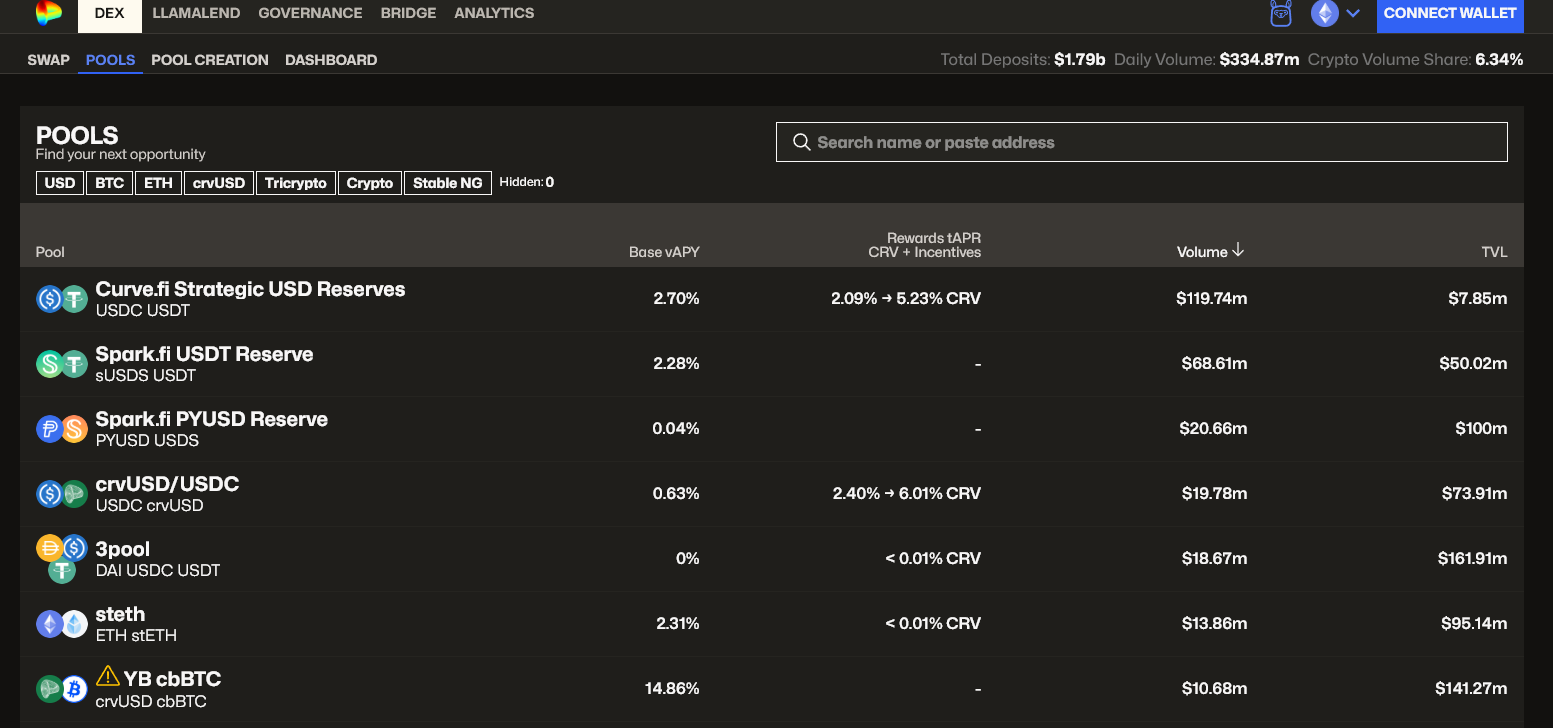The width and height of the screenshot is (1553, 728).
Task: Toggle the Stable NG filter chip
Action: [448, 183]
